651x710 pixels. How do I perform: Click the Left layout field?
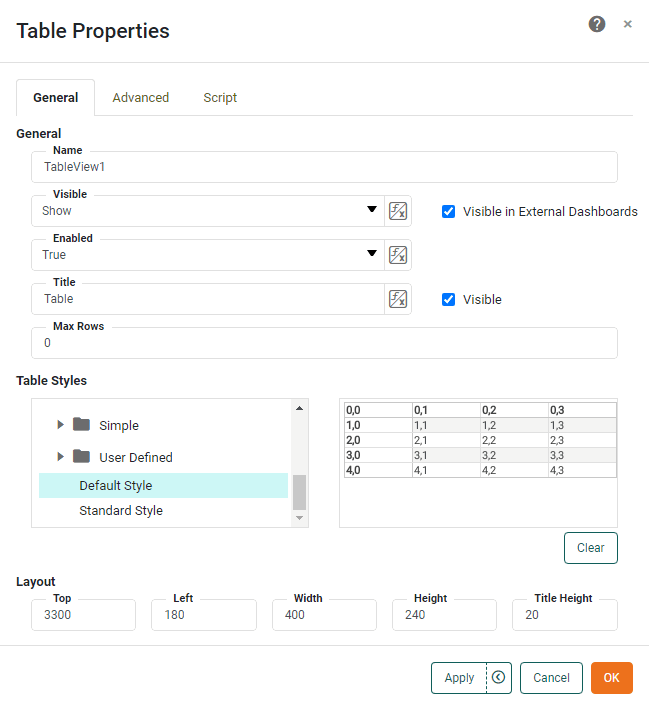point(204,615)
